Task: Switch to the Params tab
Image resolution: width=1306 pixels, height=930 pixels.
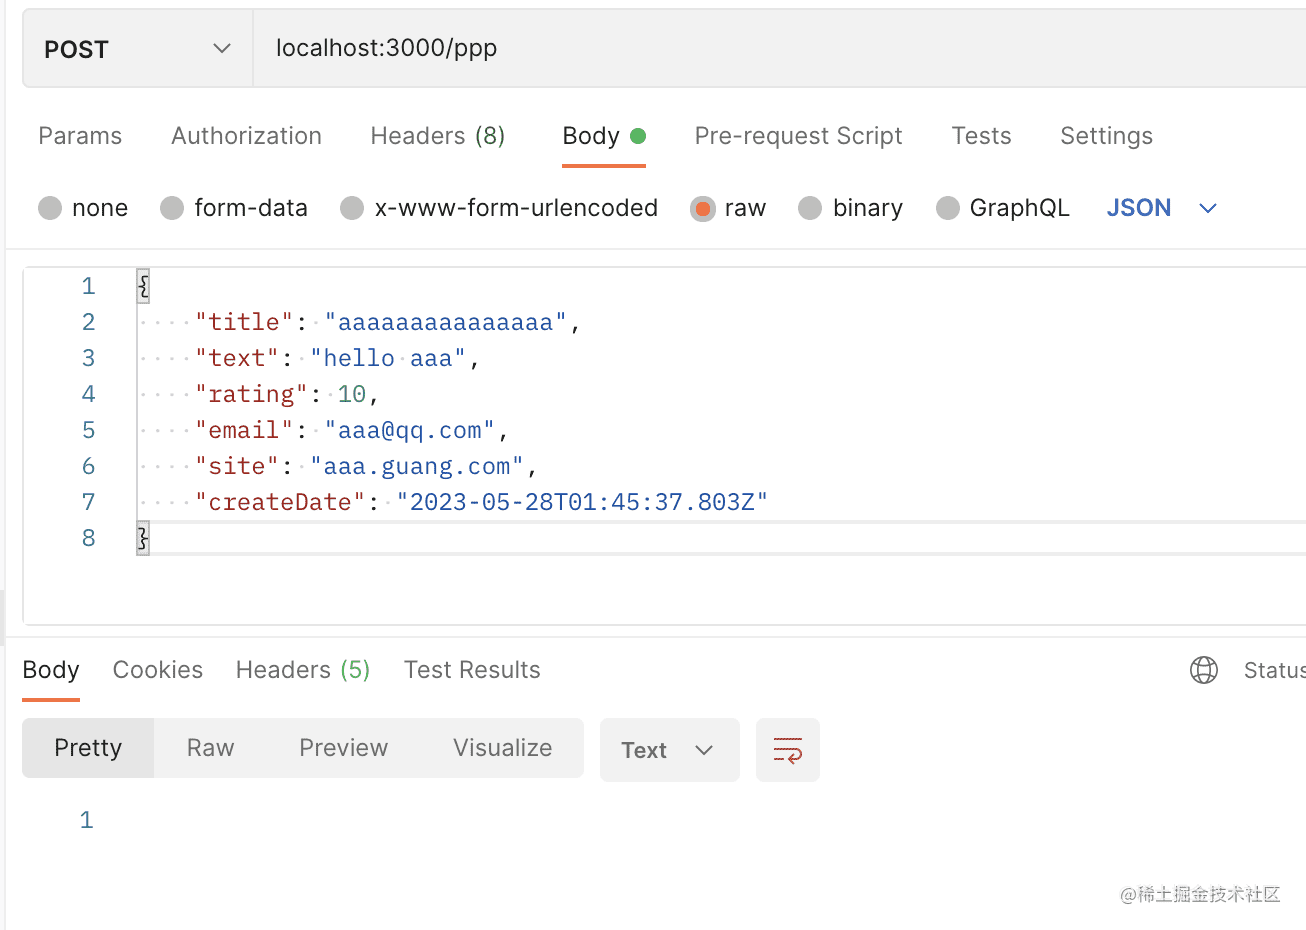Action: coord(80,136)
